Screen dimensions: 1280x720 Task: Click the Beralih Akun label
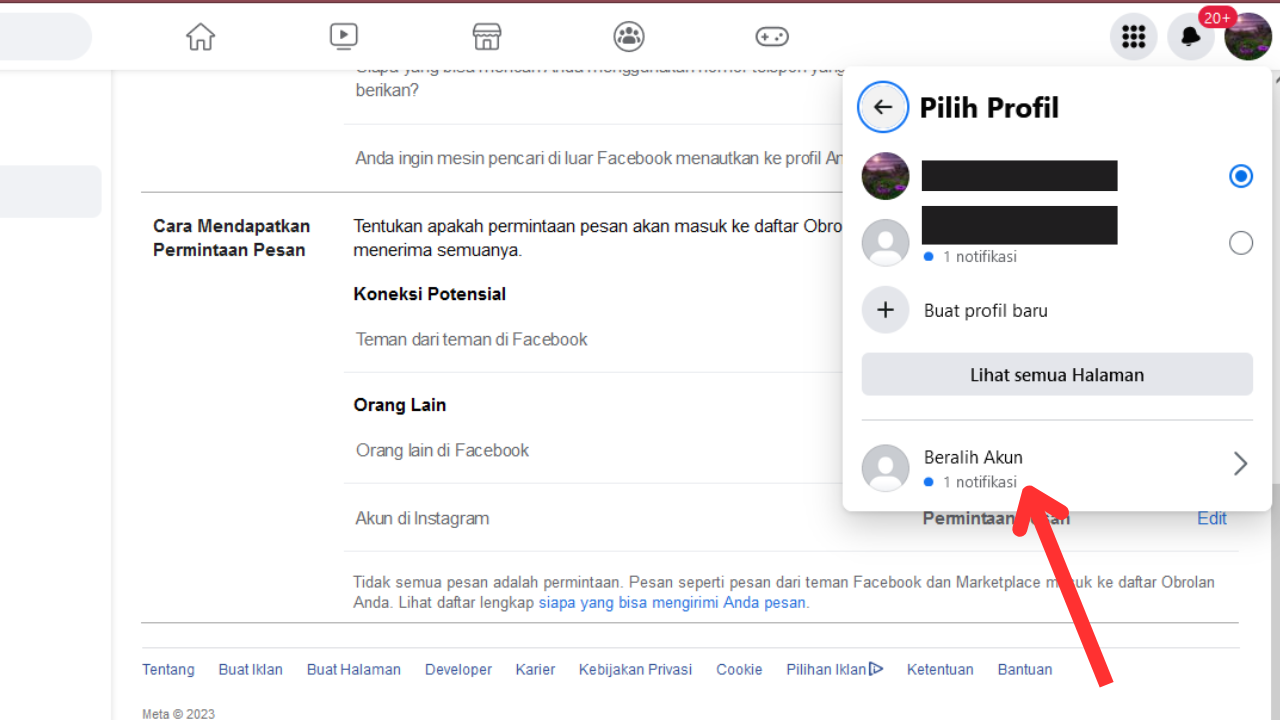[973, 457]
